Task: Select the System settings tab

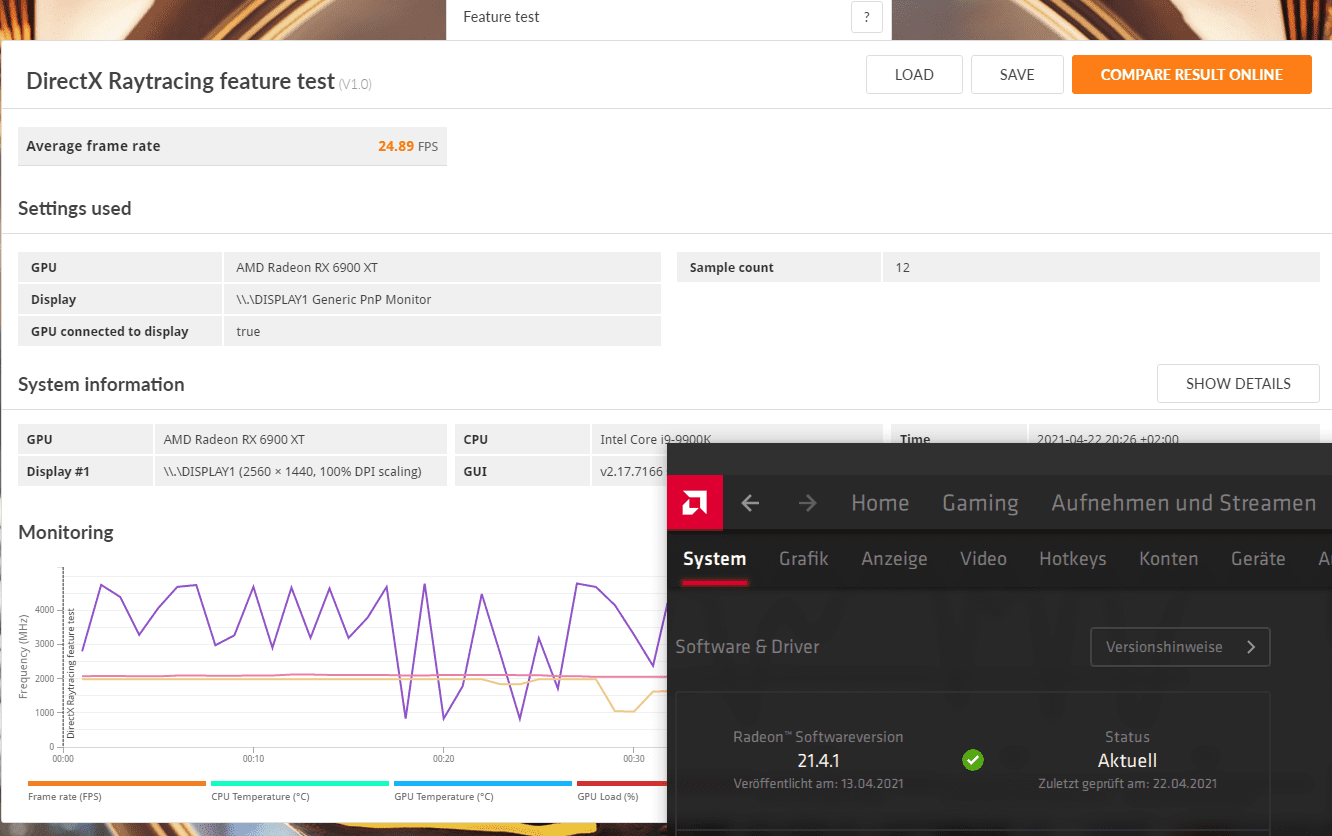Action: click(x=714, y=559)
